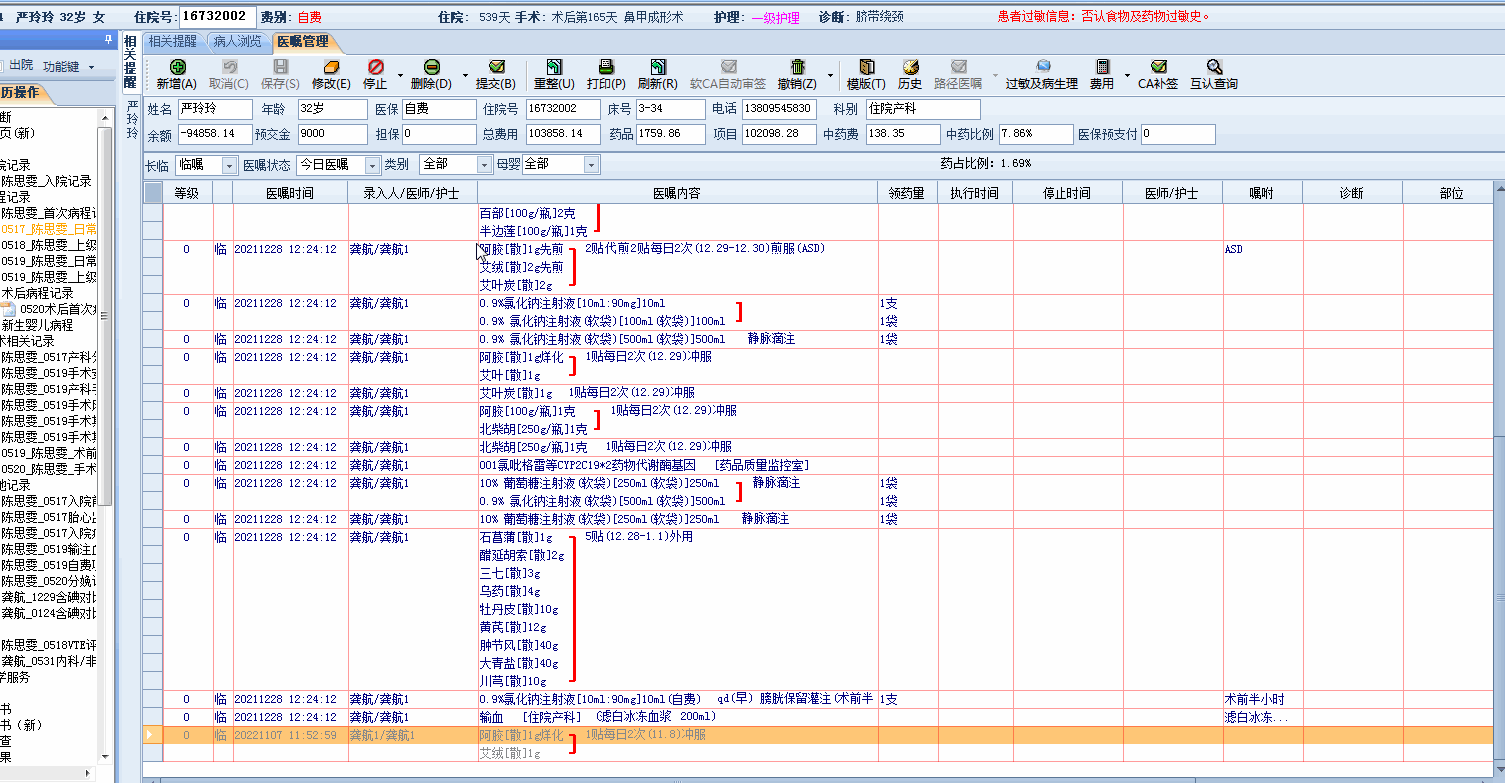The image size is (1505, 783).
Task: Click the 软CA自动审签 icon
Action: pyautogui.click(x=728, y=67)
